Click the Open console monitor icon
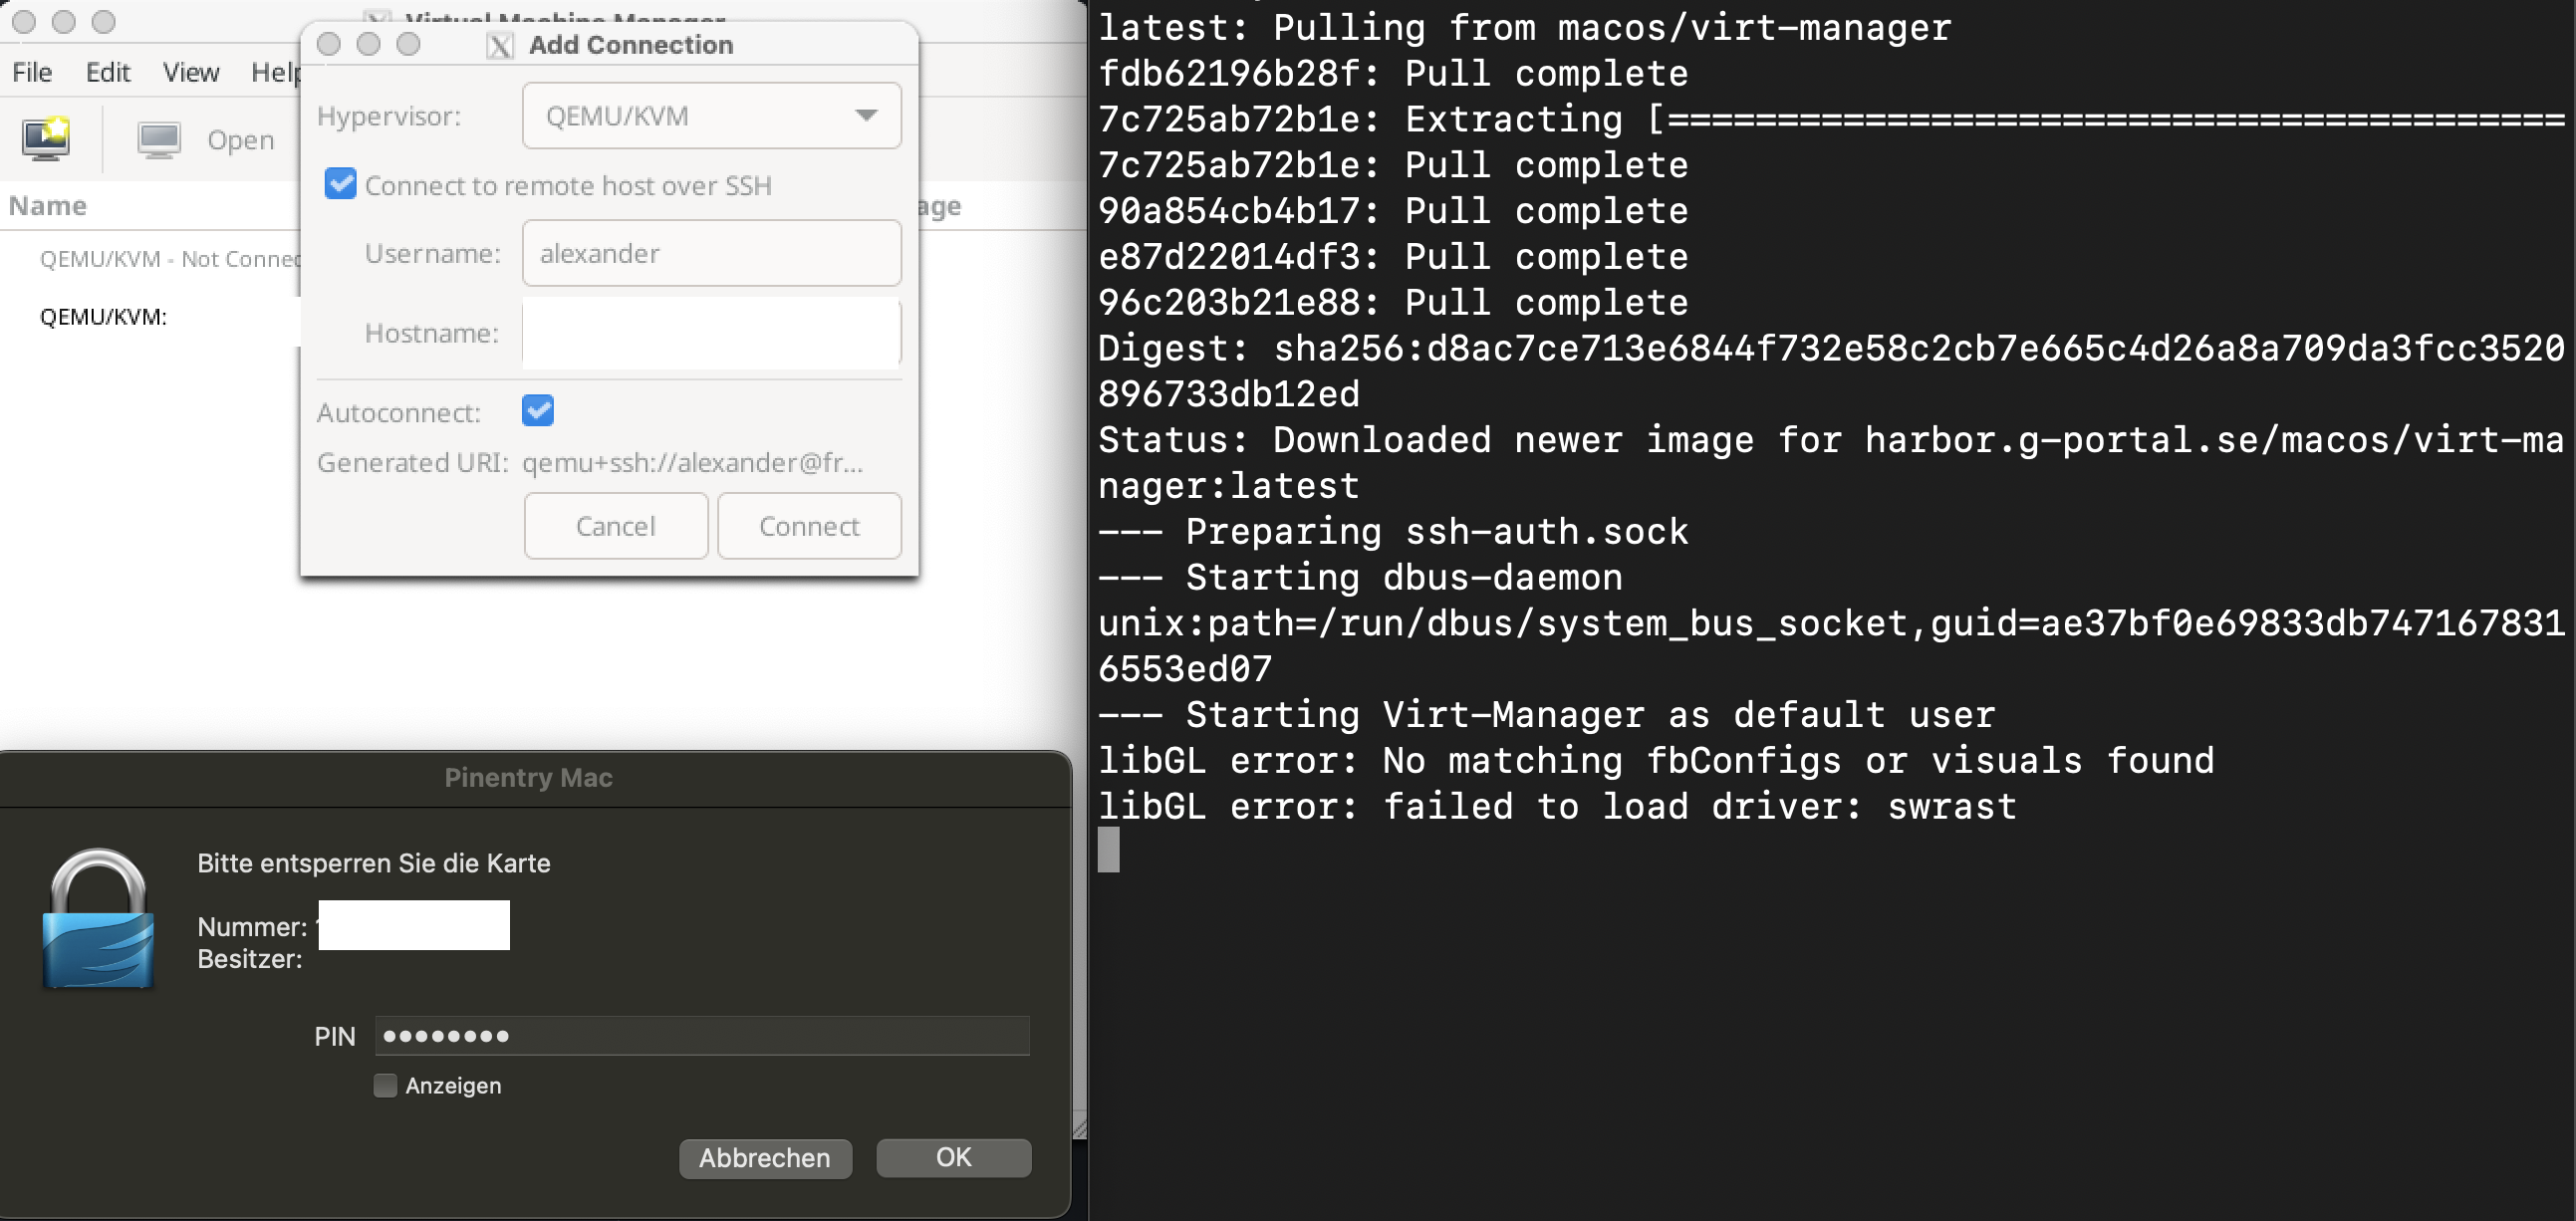The width and height of the screenshot is (2576, 1221). (159, 140)
